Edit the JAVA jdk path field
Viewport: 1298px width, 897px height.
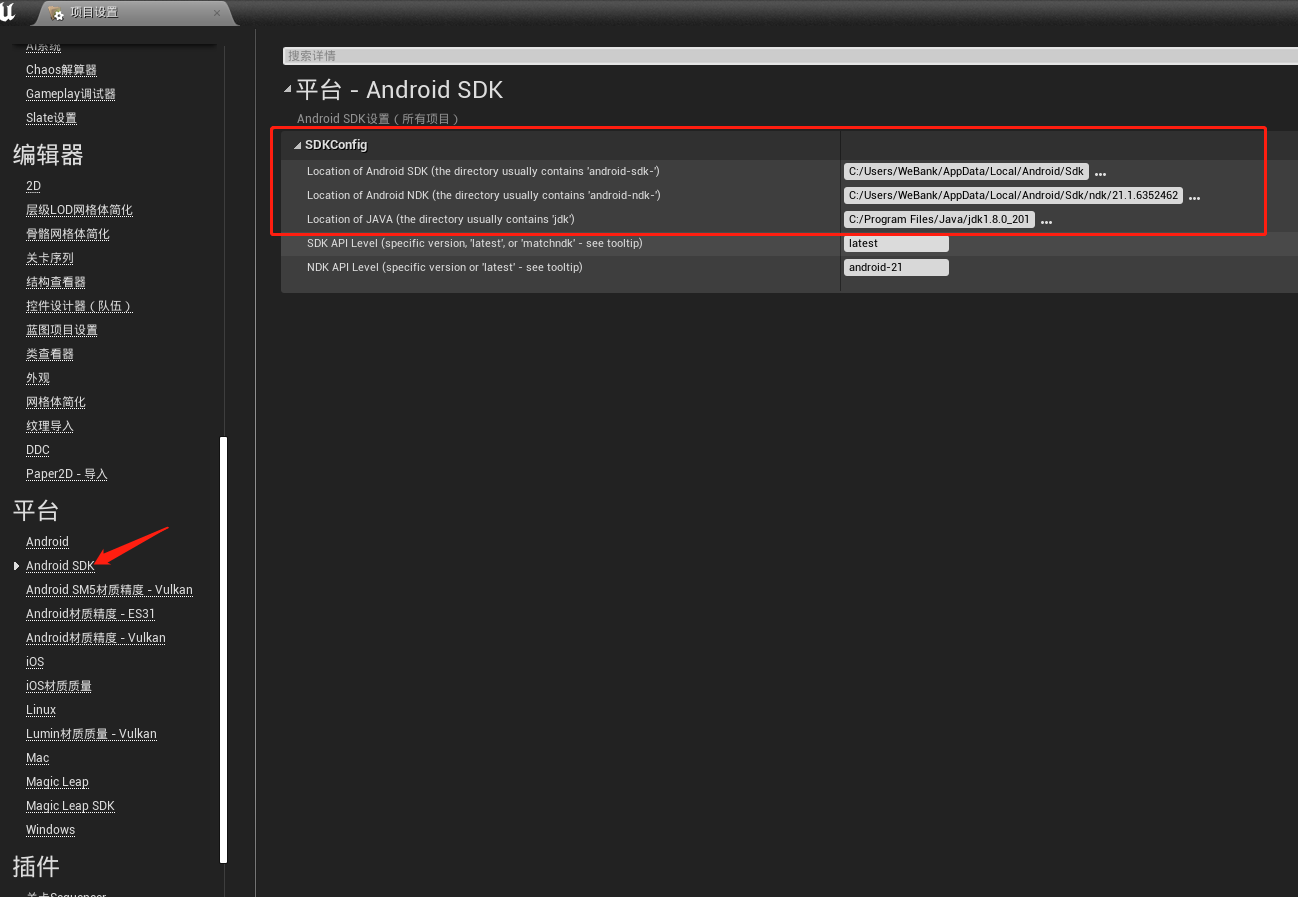coord(939,219)
